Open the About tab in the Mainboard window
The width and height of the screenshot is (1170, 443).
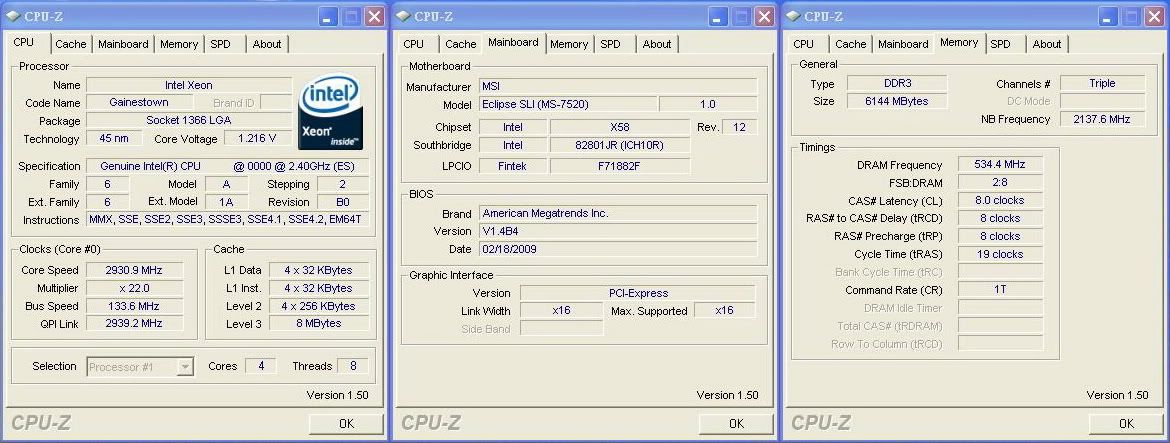pos(657,44)
